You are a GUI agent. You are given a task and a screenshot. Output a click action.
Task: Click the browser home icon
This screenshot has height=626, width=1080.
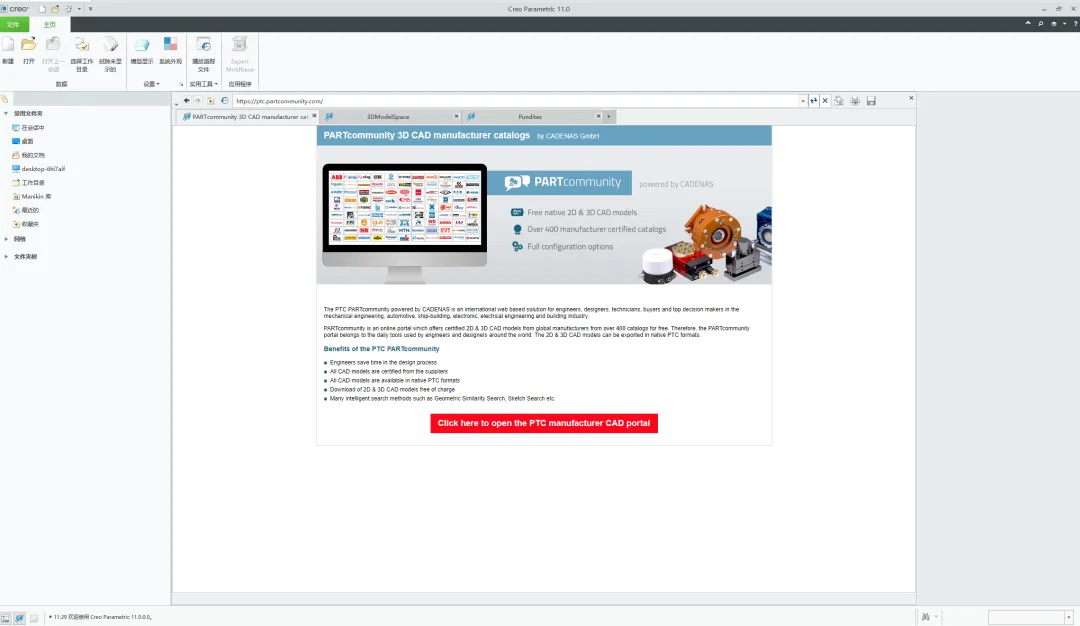[x=839, y=101]
